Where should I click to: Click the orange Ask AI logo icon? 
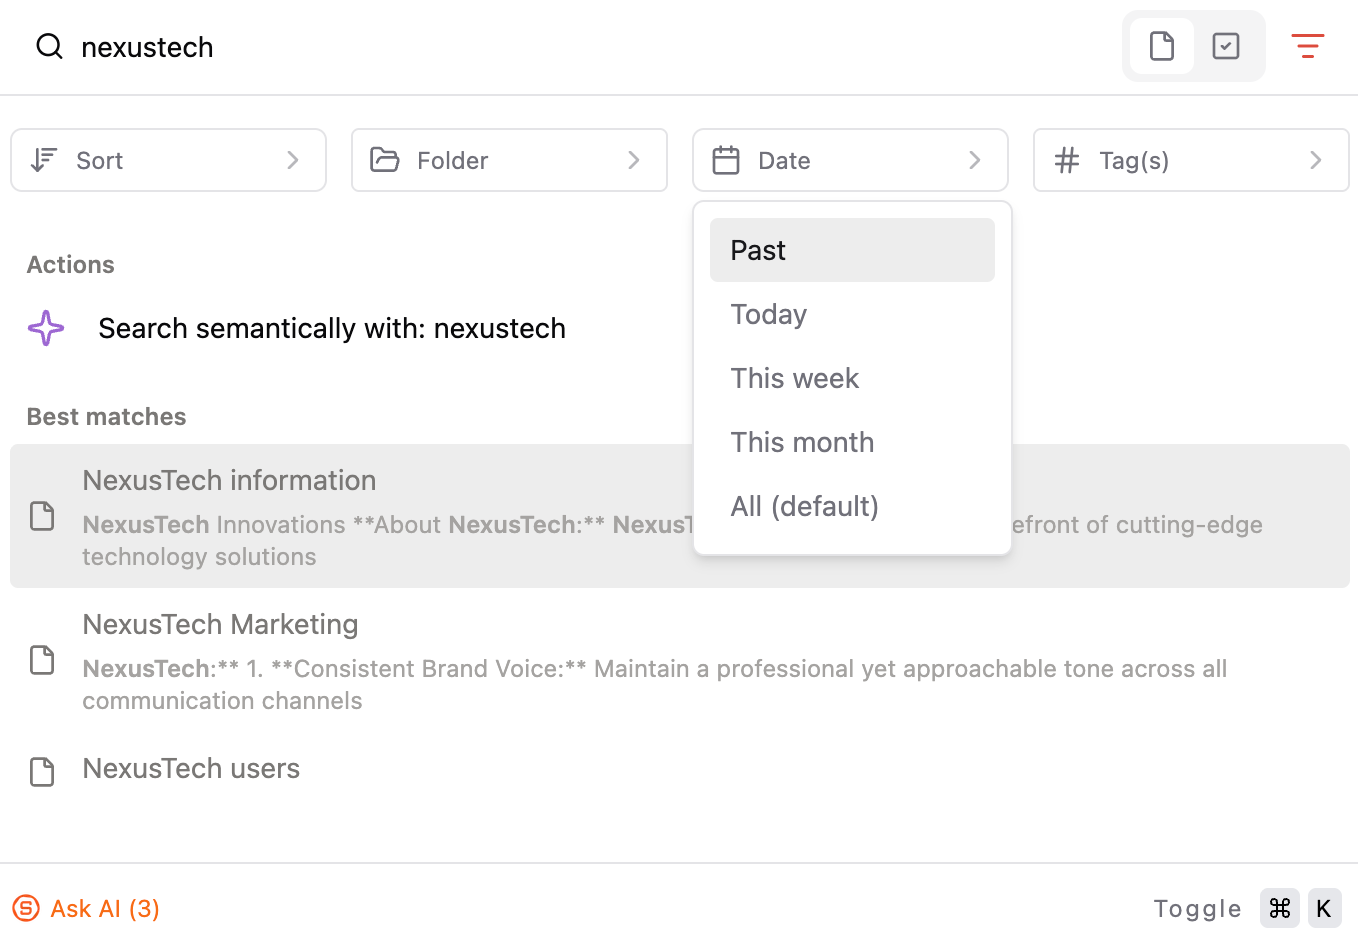pyautogui.click(x=26, y=908)
